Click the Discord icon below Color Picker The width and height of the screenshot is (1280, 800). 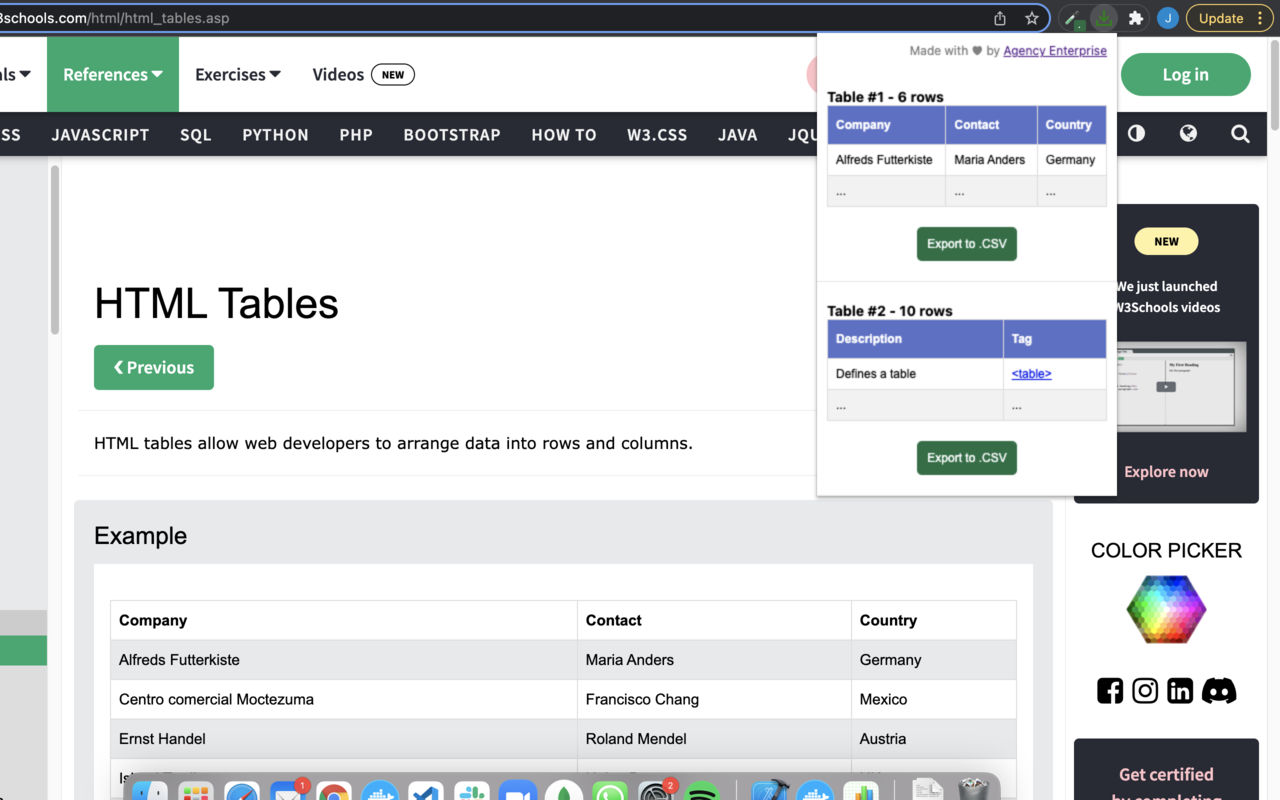[1219, 690]
